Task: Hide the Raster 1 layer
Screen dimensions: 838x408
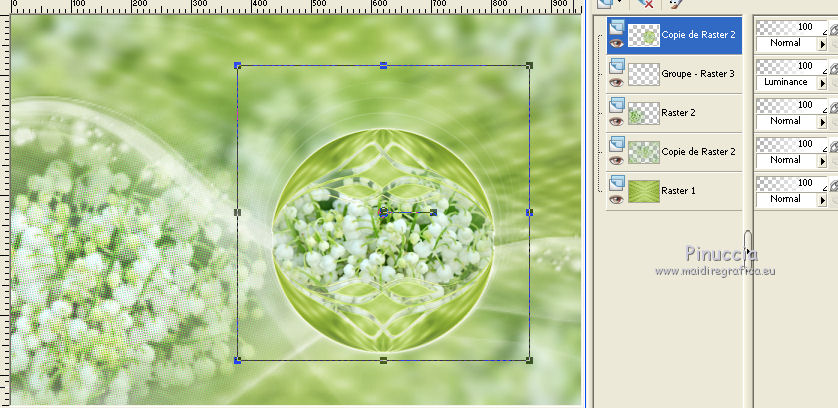Action: click(617, 199)
